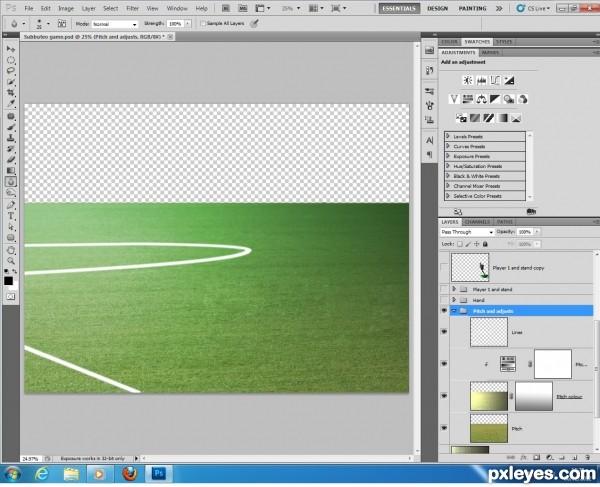600x487 pixels.
Task: Switch to the Masks tab
Action: [490, 52]
